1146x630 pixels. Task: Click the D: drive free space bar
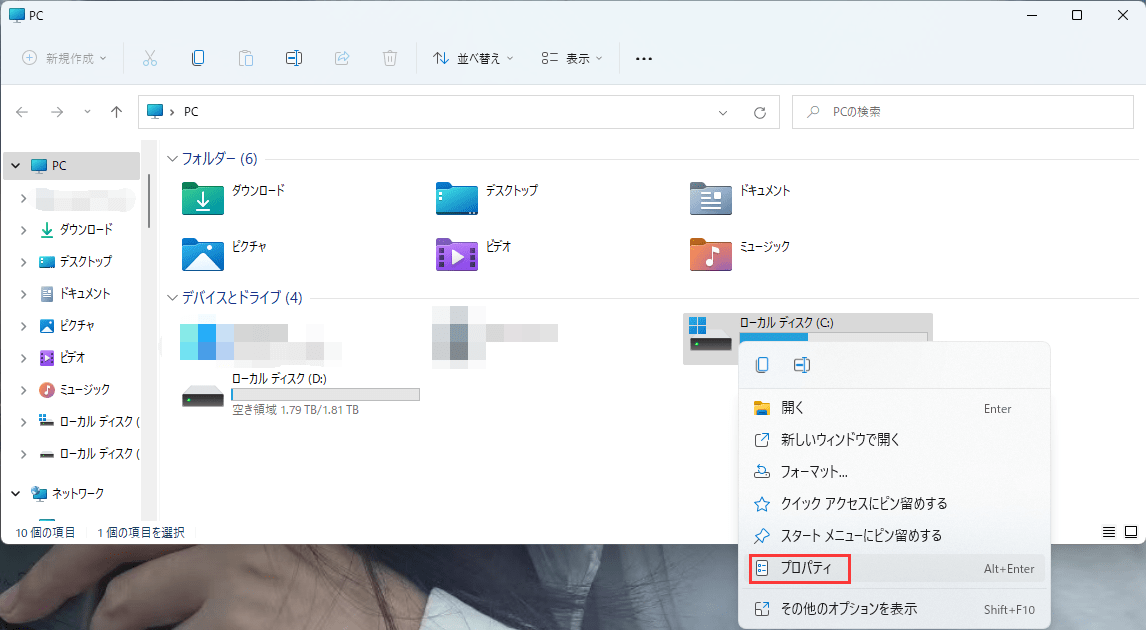[323, 393]
